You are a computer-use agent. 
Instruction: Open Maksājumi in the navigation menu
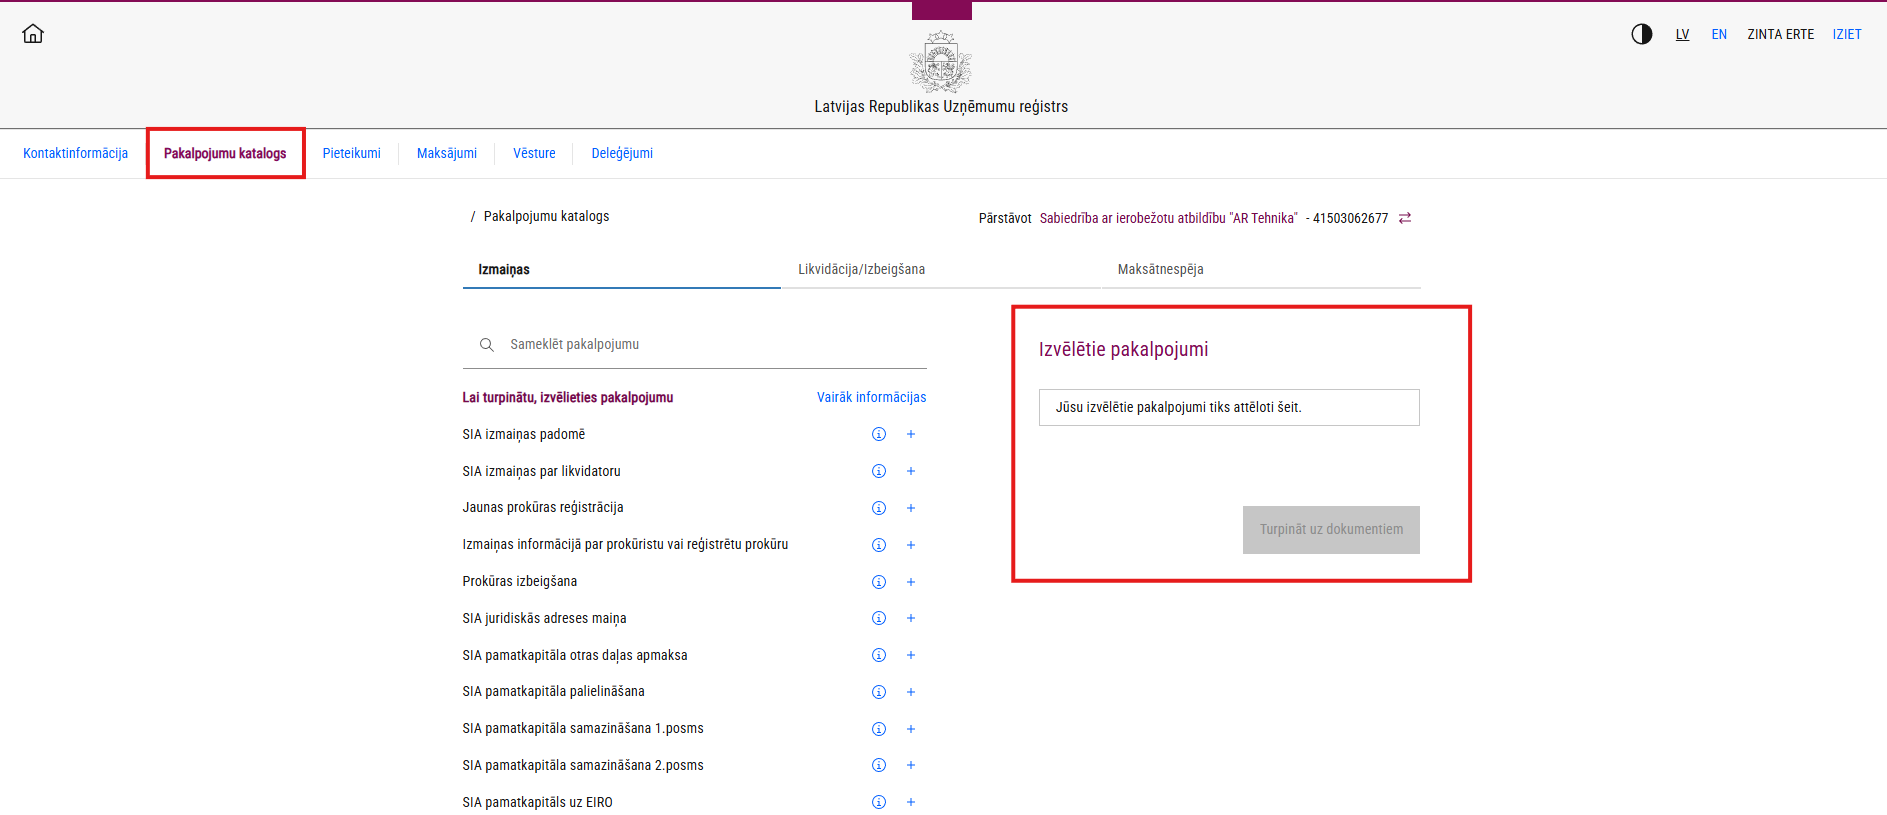tap(446, 153)
